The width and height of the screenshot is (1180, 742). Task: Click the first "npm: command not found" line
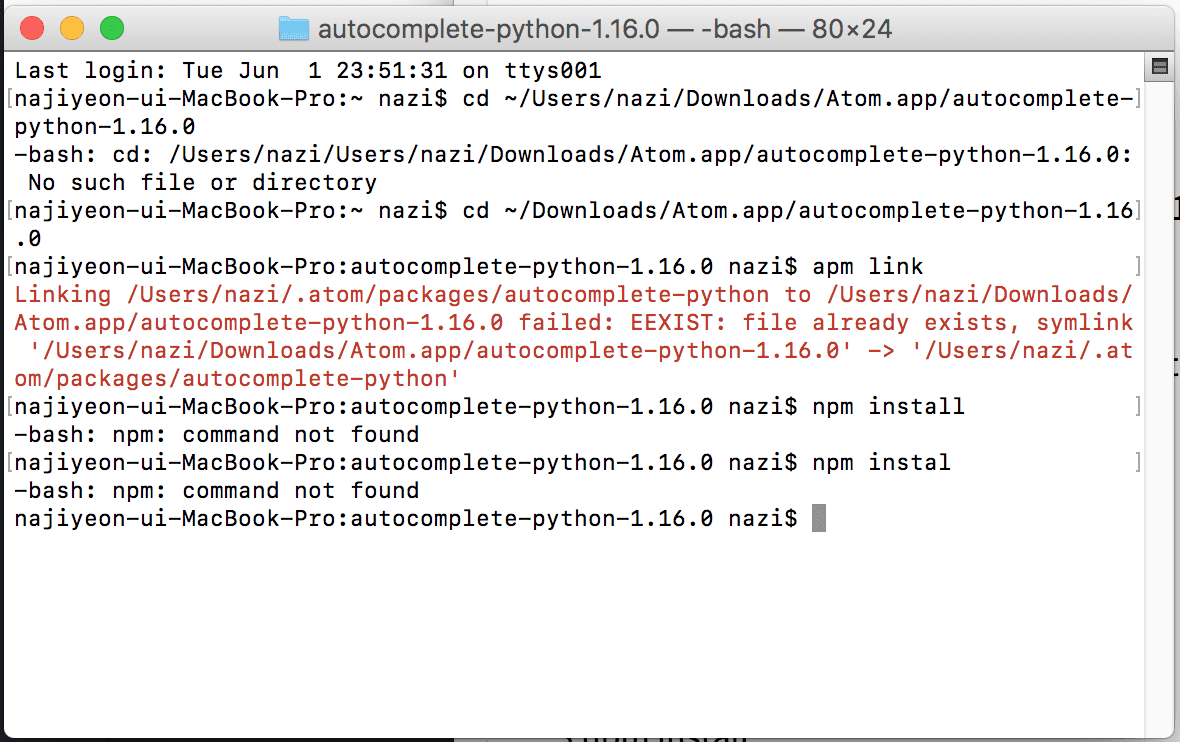216,435
